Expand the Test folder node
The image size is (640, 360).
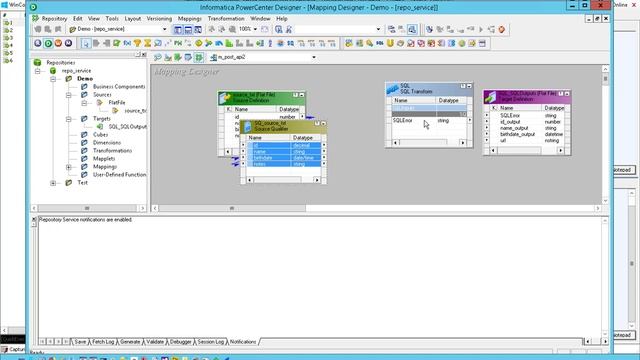[x=53, y=183]
